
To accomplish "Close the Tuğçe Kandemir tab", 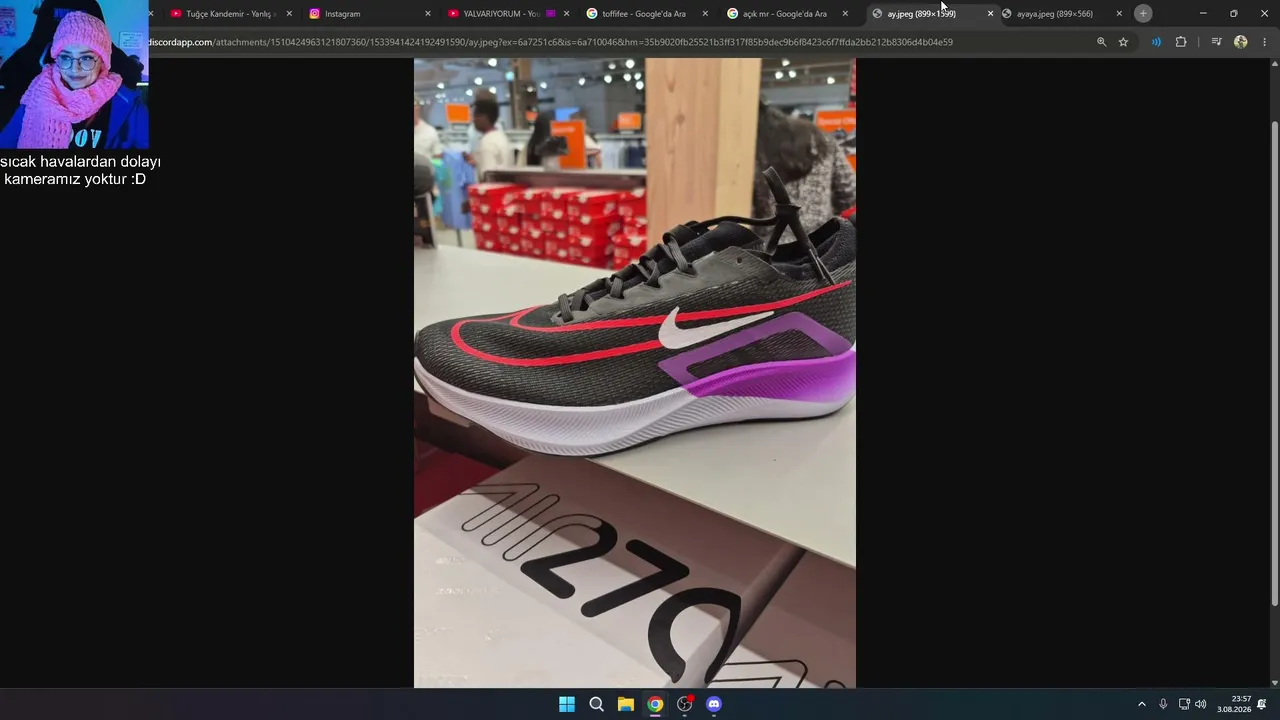I will 289,14.
